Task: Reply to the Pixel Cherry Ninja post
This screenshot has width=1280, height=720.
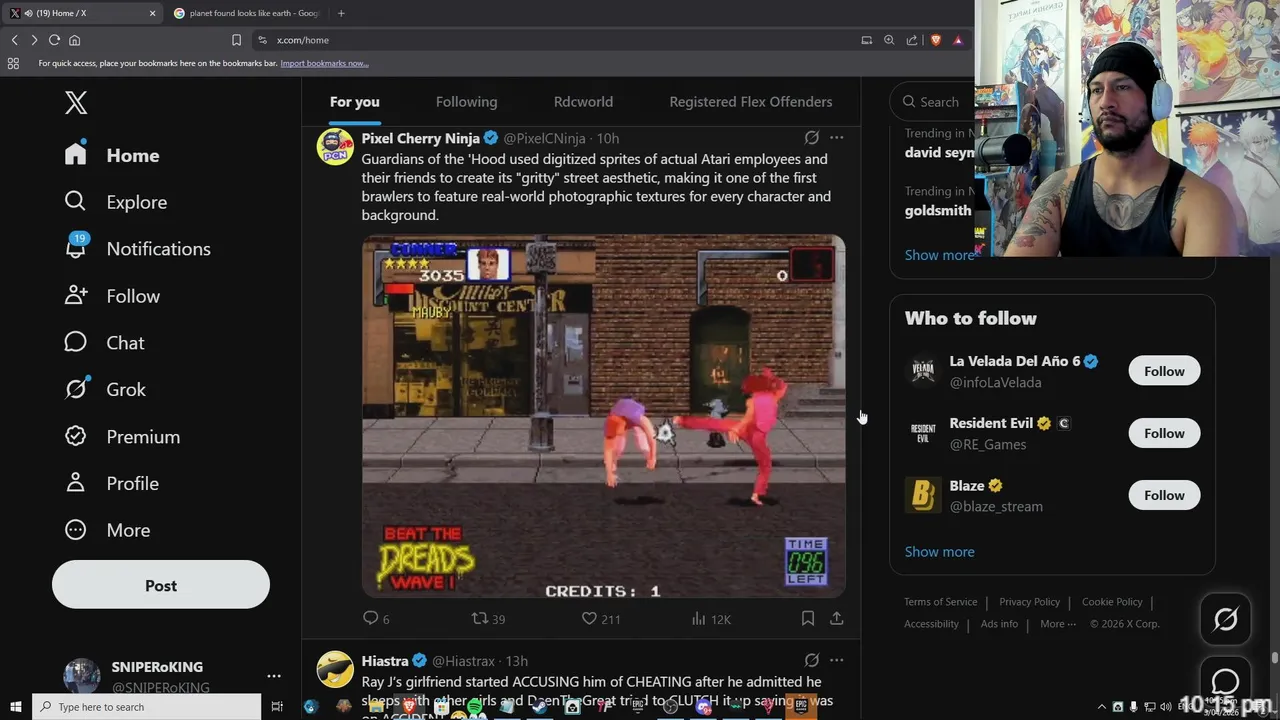Action: click(376, 619)
